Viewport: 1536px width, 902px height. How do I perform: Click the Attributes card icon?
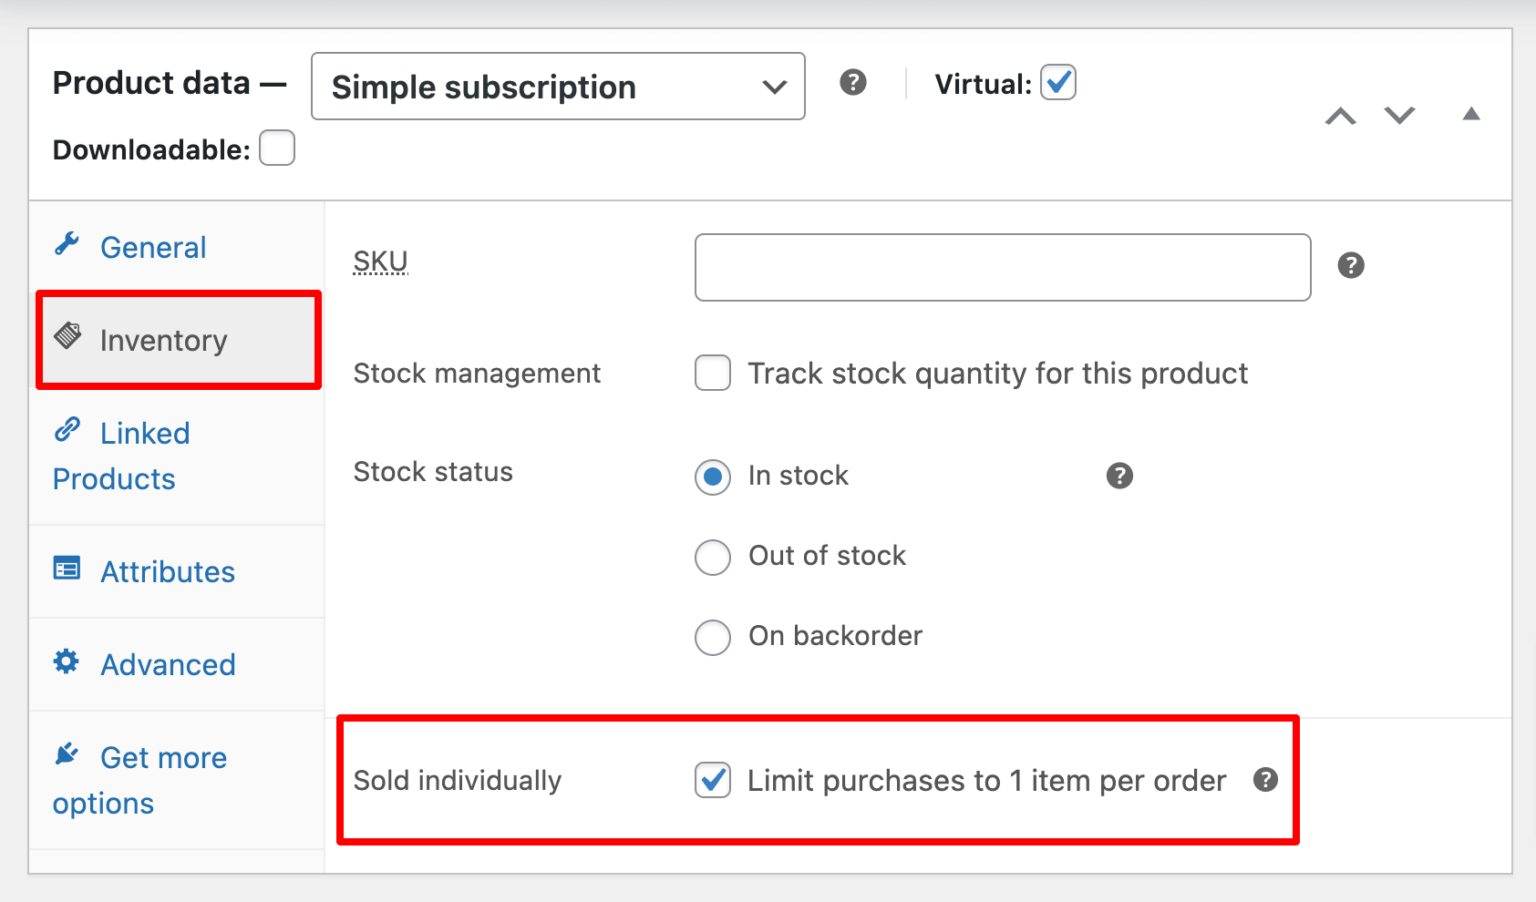click(66, 568)
